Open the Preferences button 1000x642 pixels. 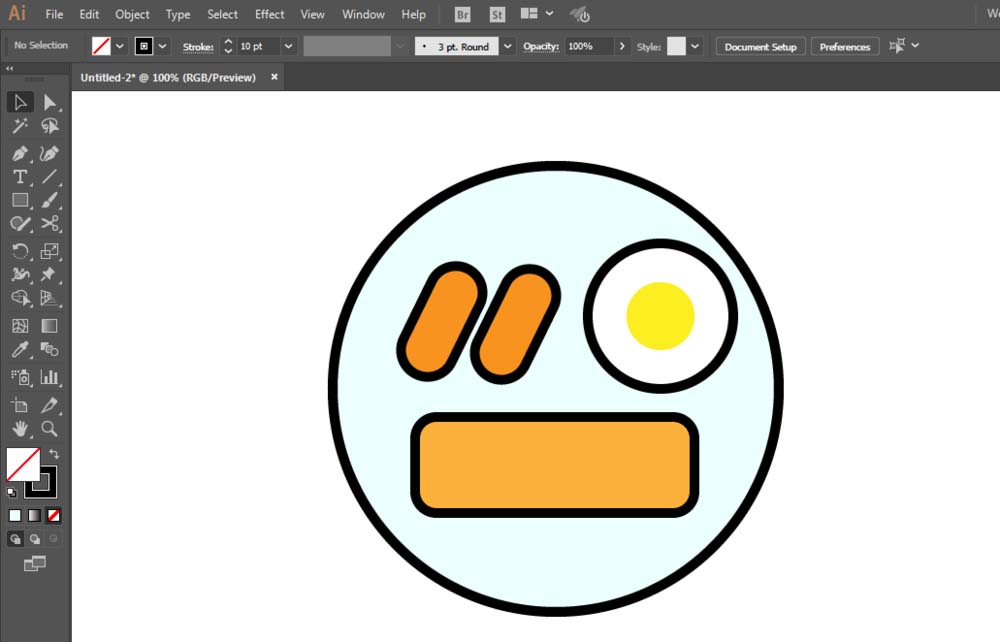pyautogui.click(x=845, y=47)
